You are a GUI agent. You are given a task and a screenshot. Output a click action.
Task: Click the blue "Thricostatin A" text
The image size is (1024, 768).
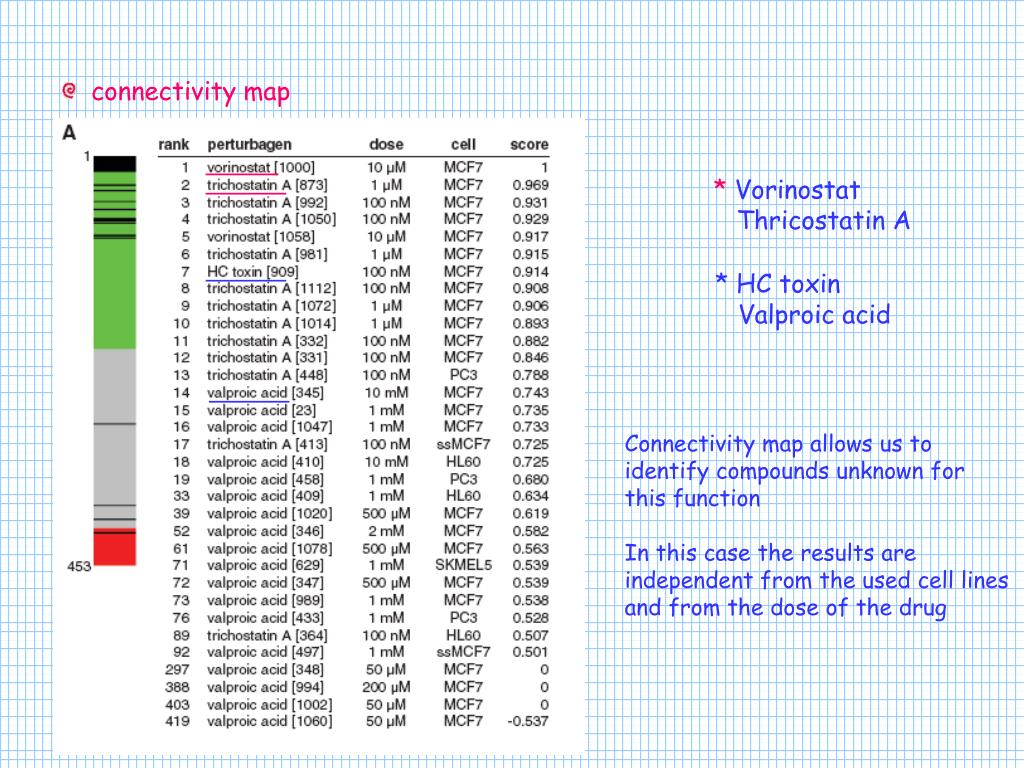(x=824, y=221)
